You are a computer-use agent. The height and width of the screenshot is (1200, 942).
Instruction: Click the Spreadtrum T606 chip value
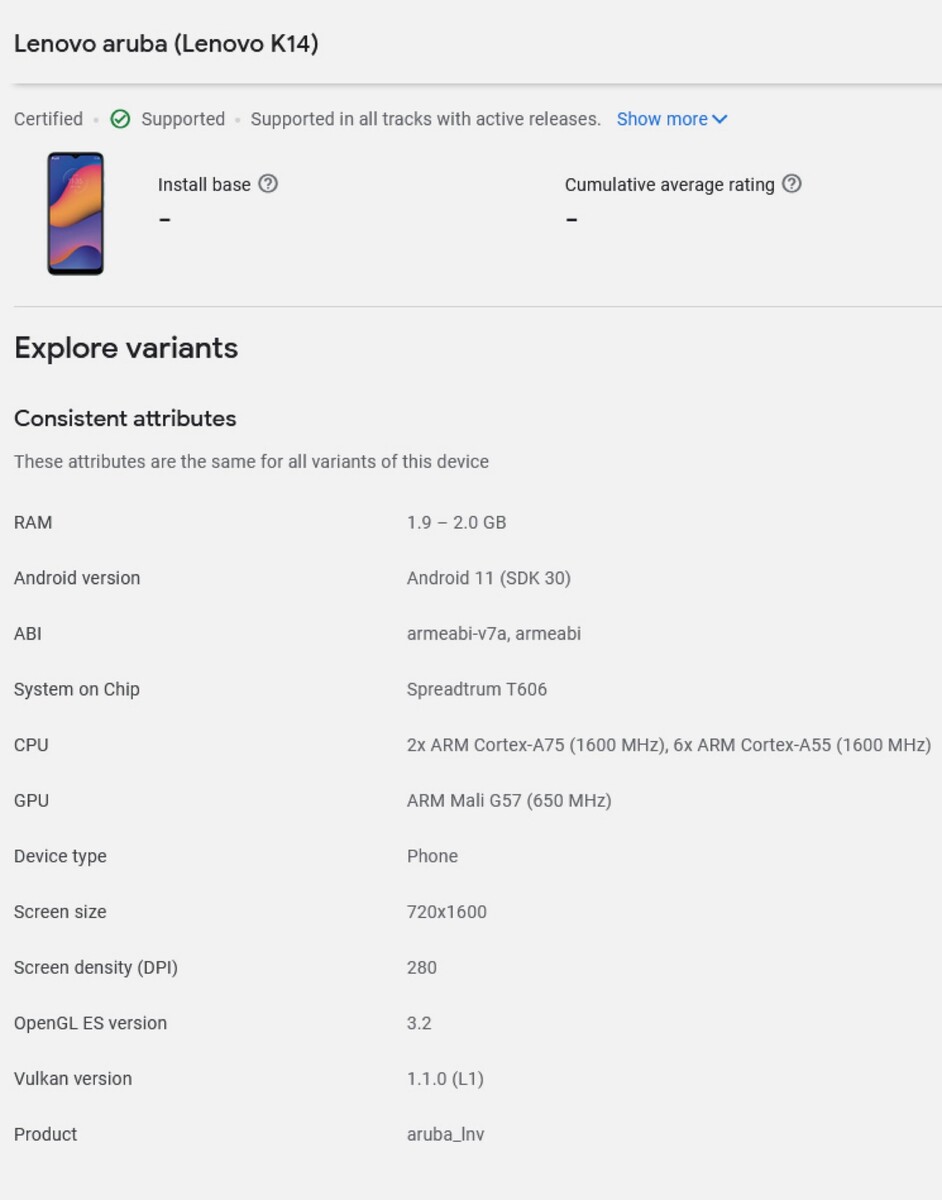coord(476,689)
